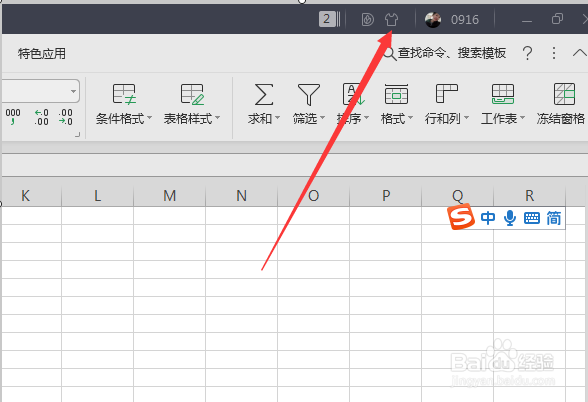Open the user avatar profile
Screen dimensions: 588x402
433,20
